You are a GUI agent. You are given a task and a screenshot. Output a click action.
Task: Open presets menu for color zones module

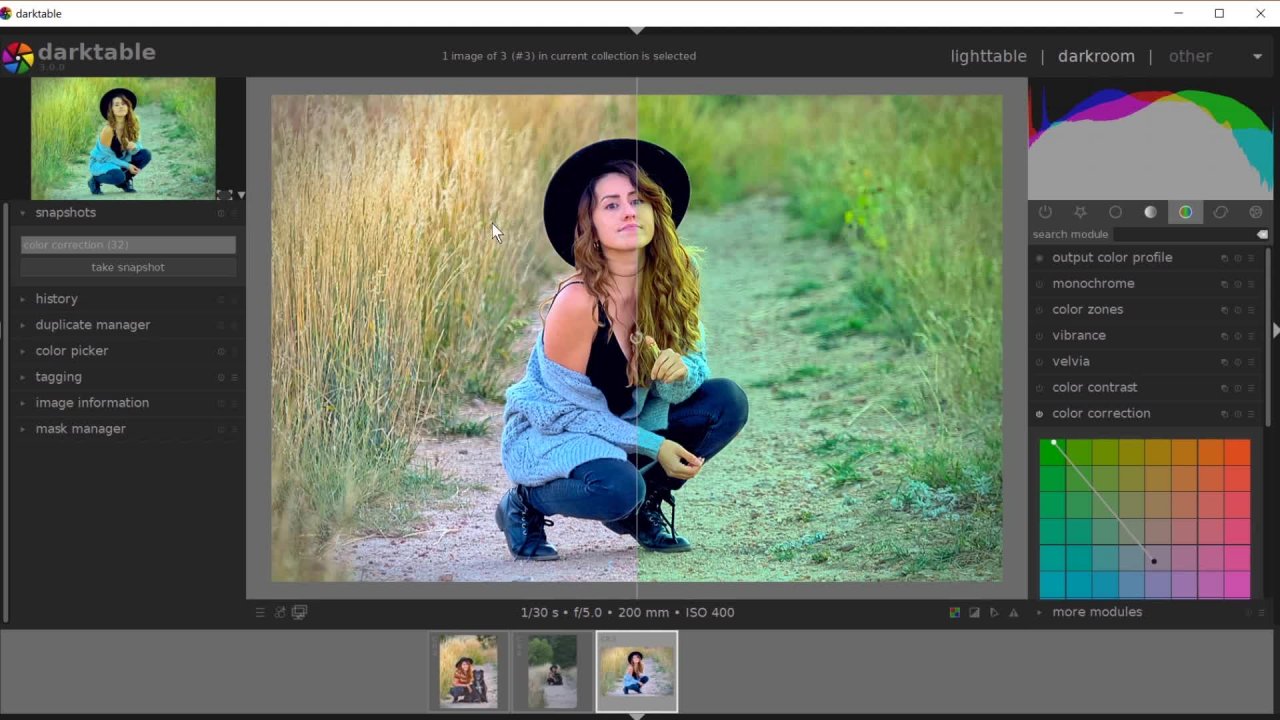coord(1250,310)
